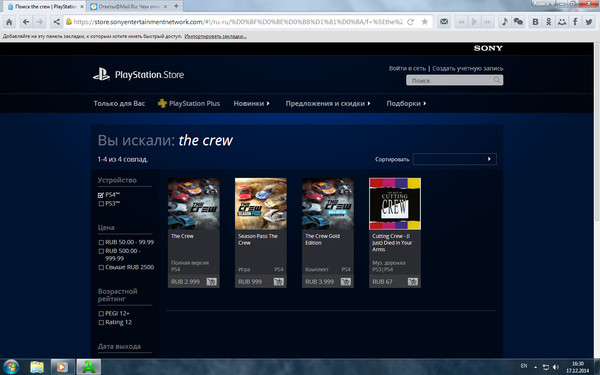Click the search magnifier icon

(497, 80)
